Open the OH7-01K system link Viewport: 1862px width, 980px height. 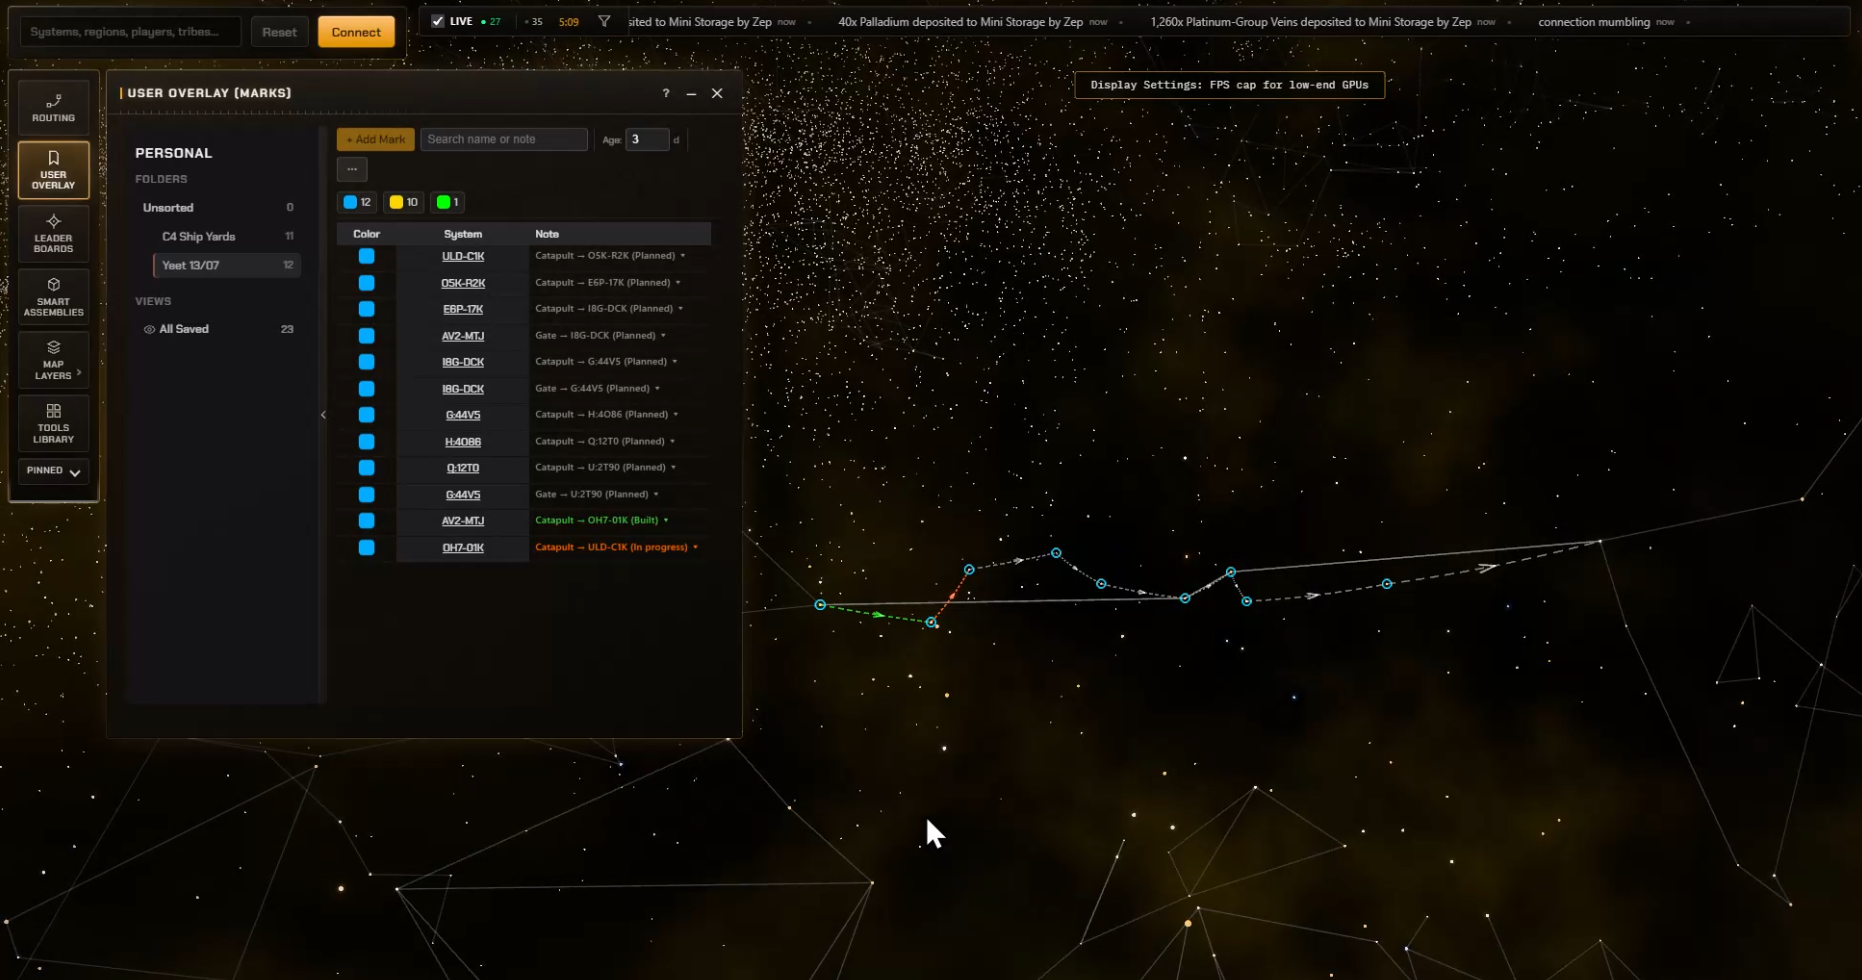pos(463,548)
